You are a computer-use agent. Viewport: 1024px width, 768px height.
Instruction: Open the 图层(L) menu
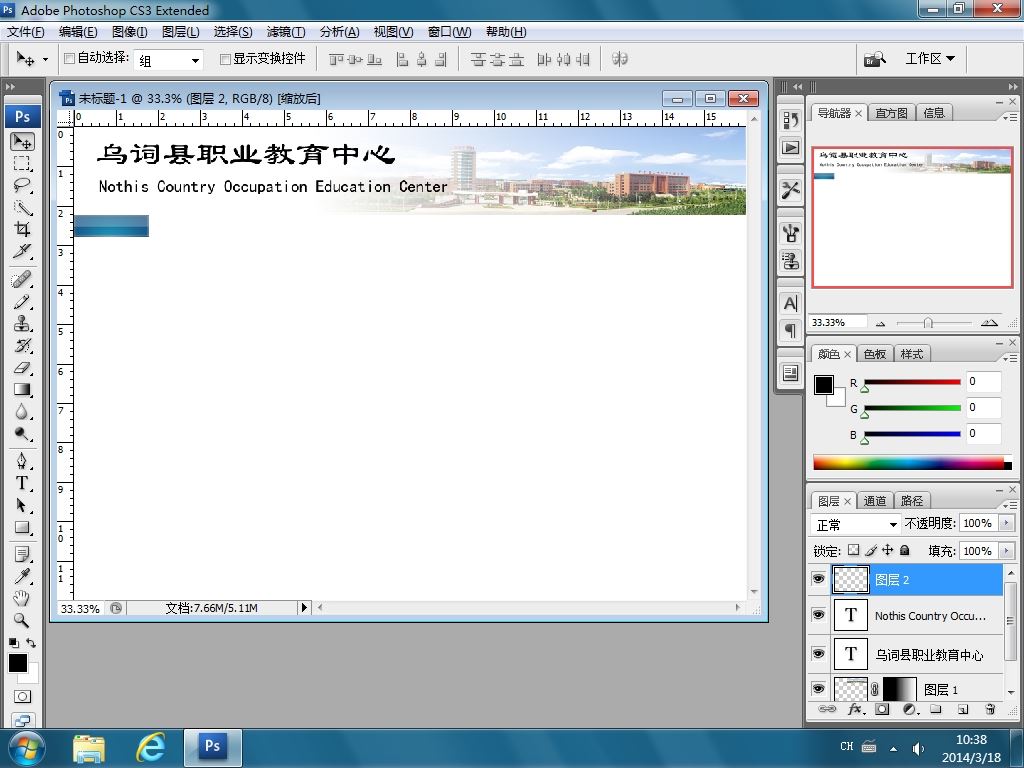[x=180, y=32]
